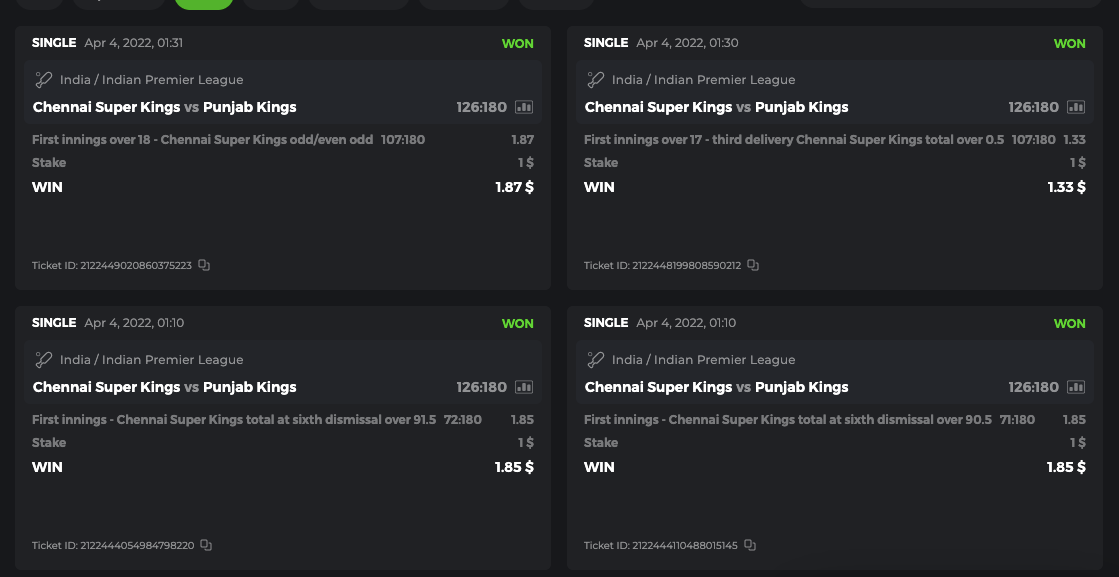The height and width of the screenshot is (577, 1119).
Task: Click stats chart icon in over 90.5 bet
Action: (x=1076, y=387)
